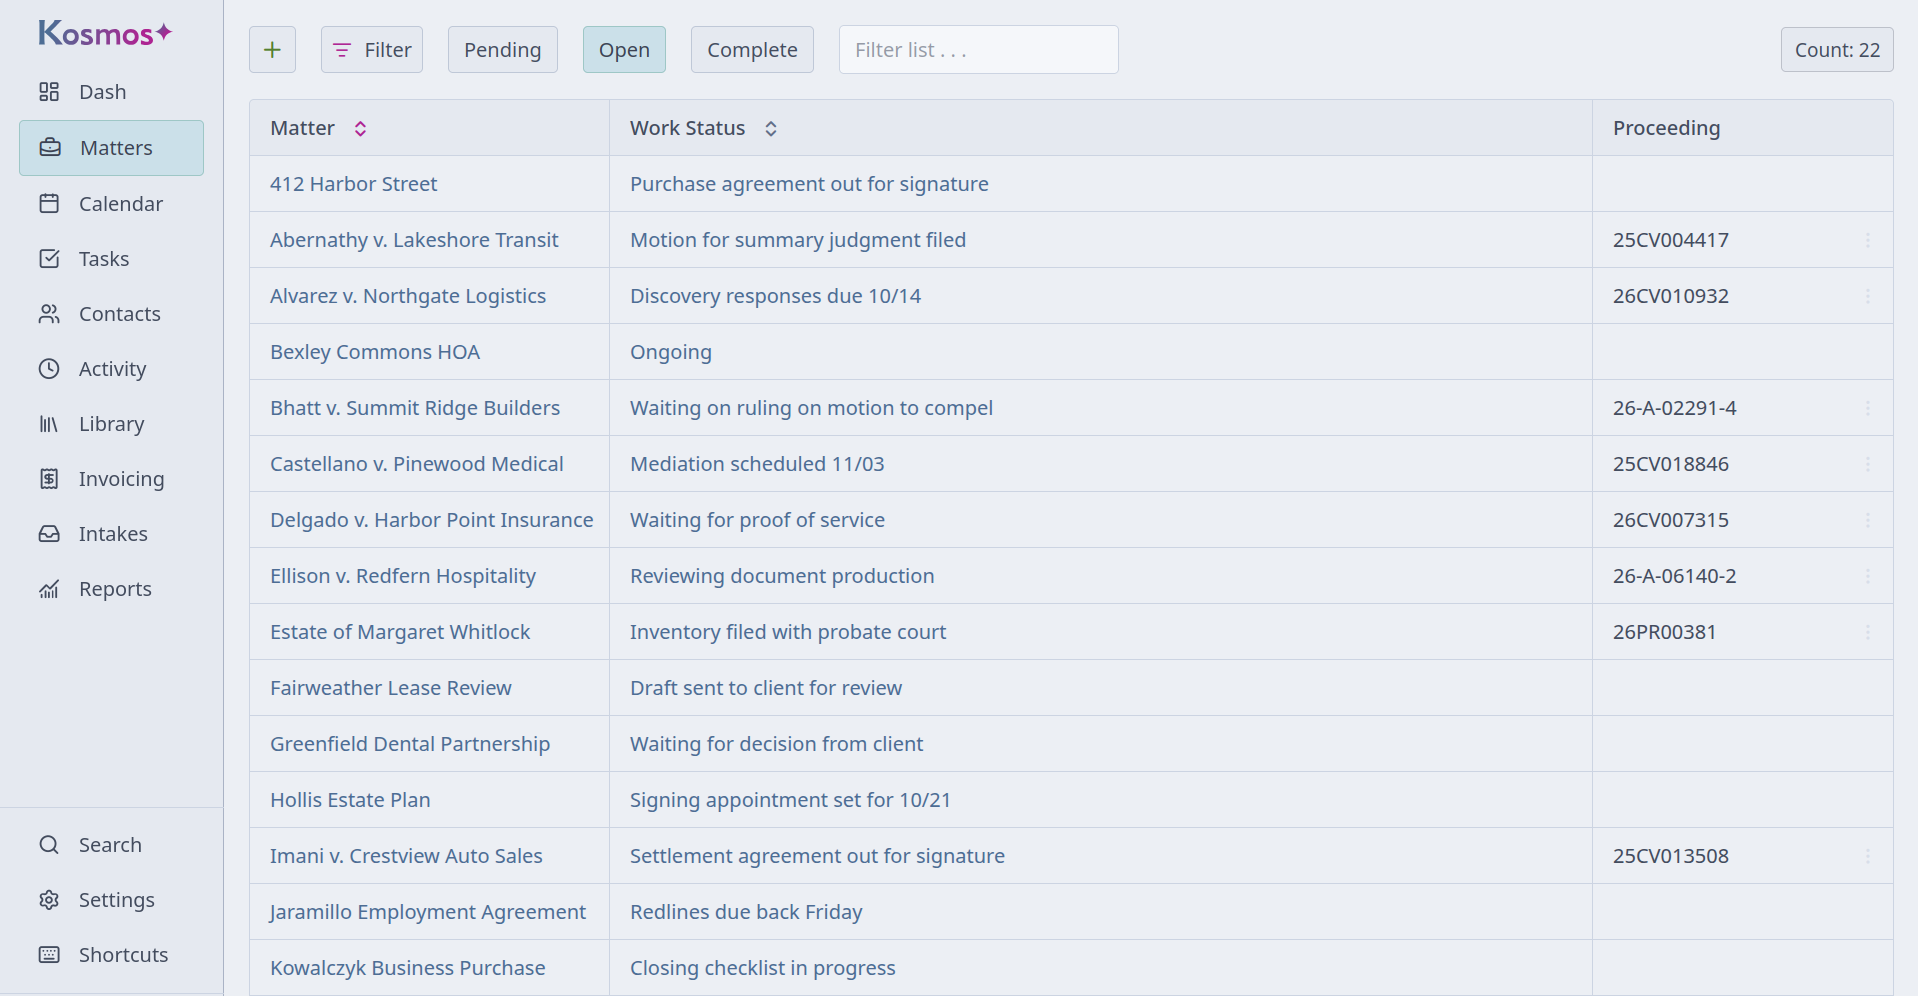Click the Shortcuts keyboard icon
Screen dimensions: 1918x996
pyautogui.click(x=49, y=955)
